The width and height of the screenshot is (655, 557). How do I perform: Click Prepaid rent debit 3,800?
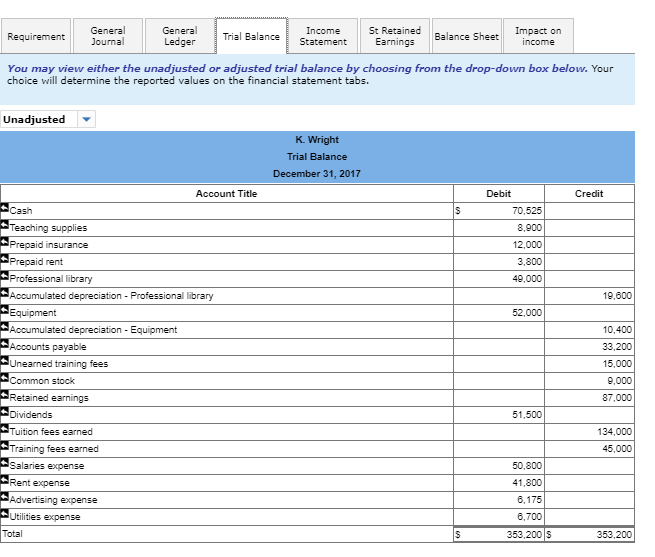click(529, 262)
